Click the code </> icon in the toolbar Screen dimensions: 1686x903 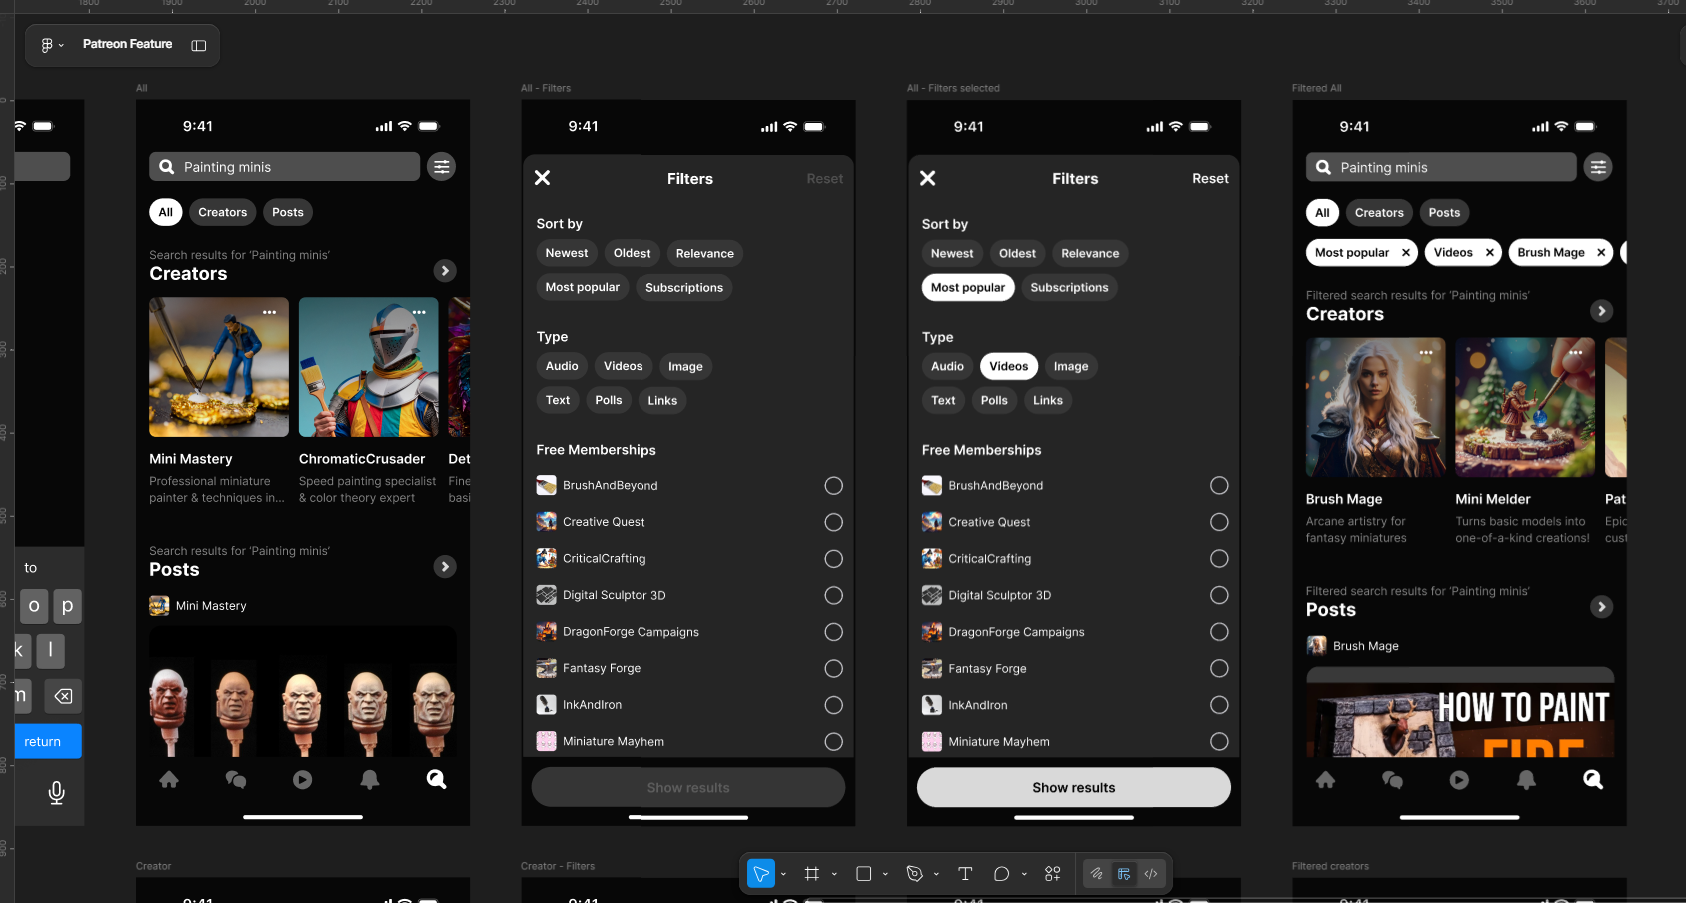[x=1150, y=873]
